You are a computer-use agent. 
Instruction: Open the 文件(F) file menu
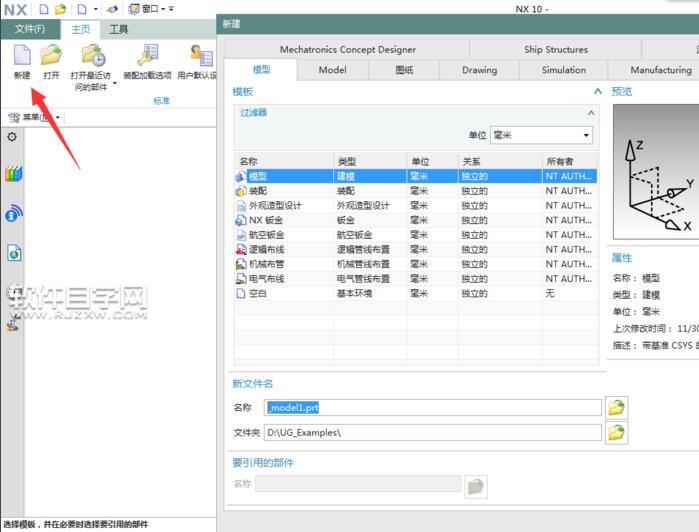[x=29, y=29]
